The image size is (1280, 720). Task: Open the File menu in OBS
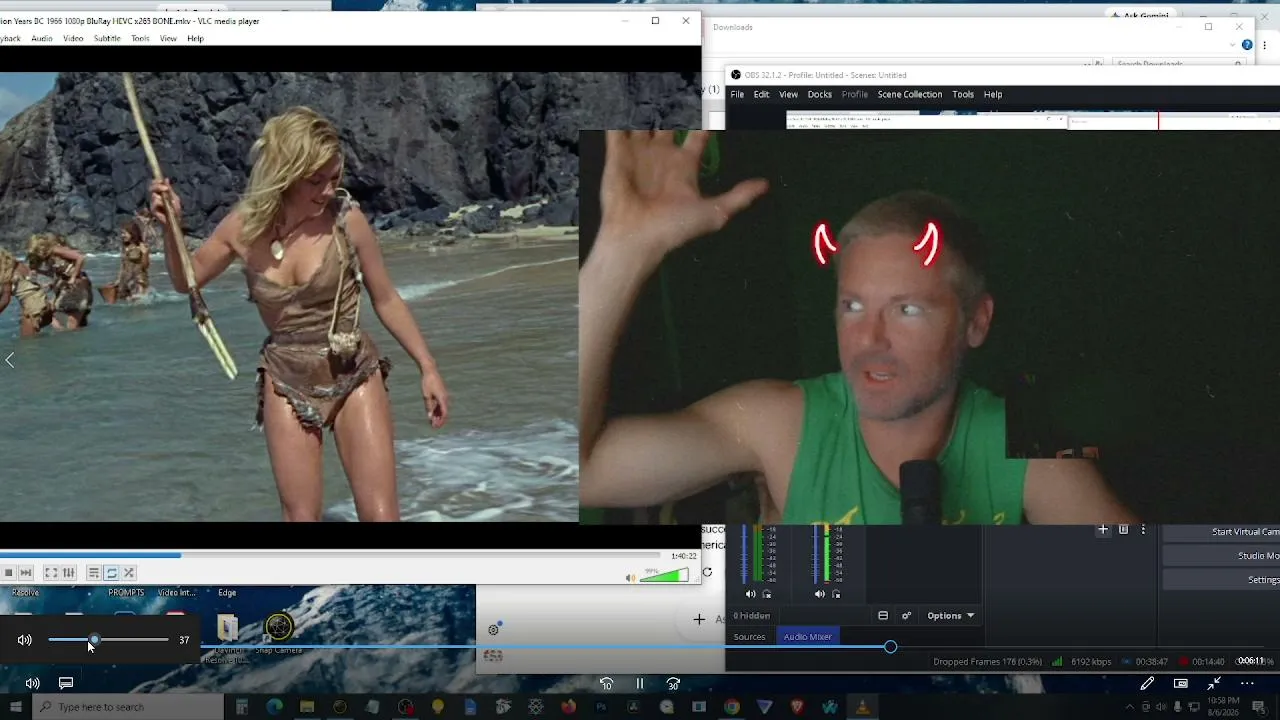[x=737, y=94]
